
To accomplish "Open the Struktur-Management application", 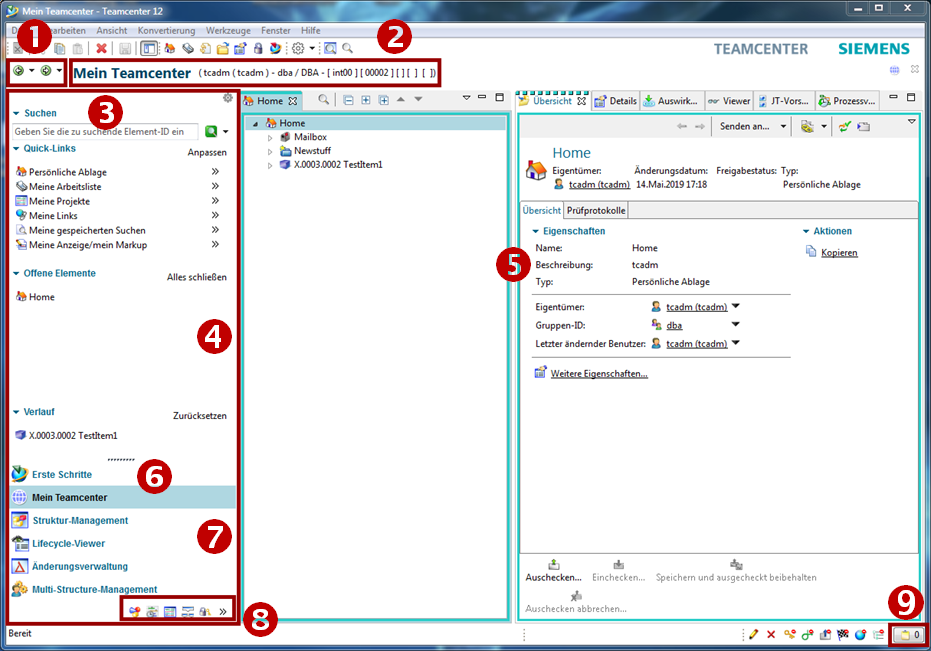I will click(x=79, y=521).
